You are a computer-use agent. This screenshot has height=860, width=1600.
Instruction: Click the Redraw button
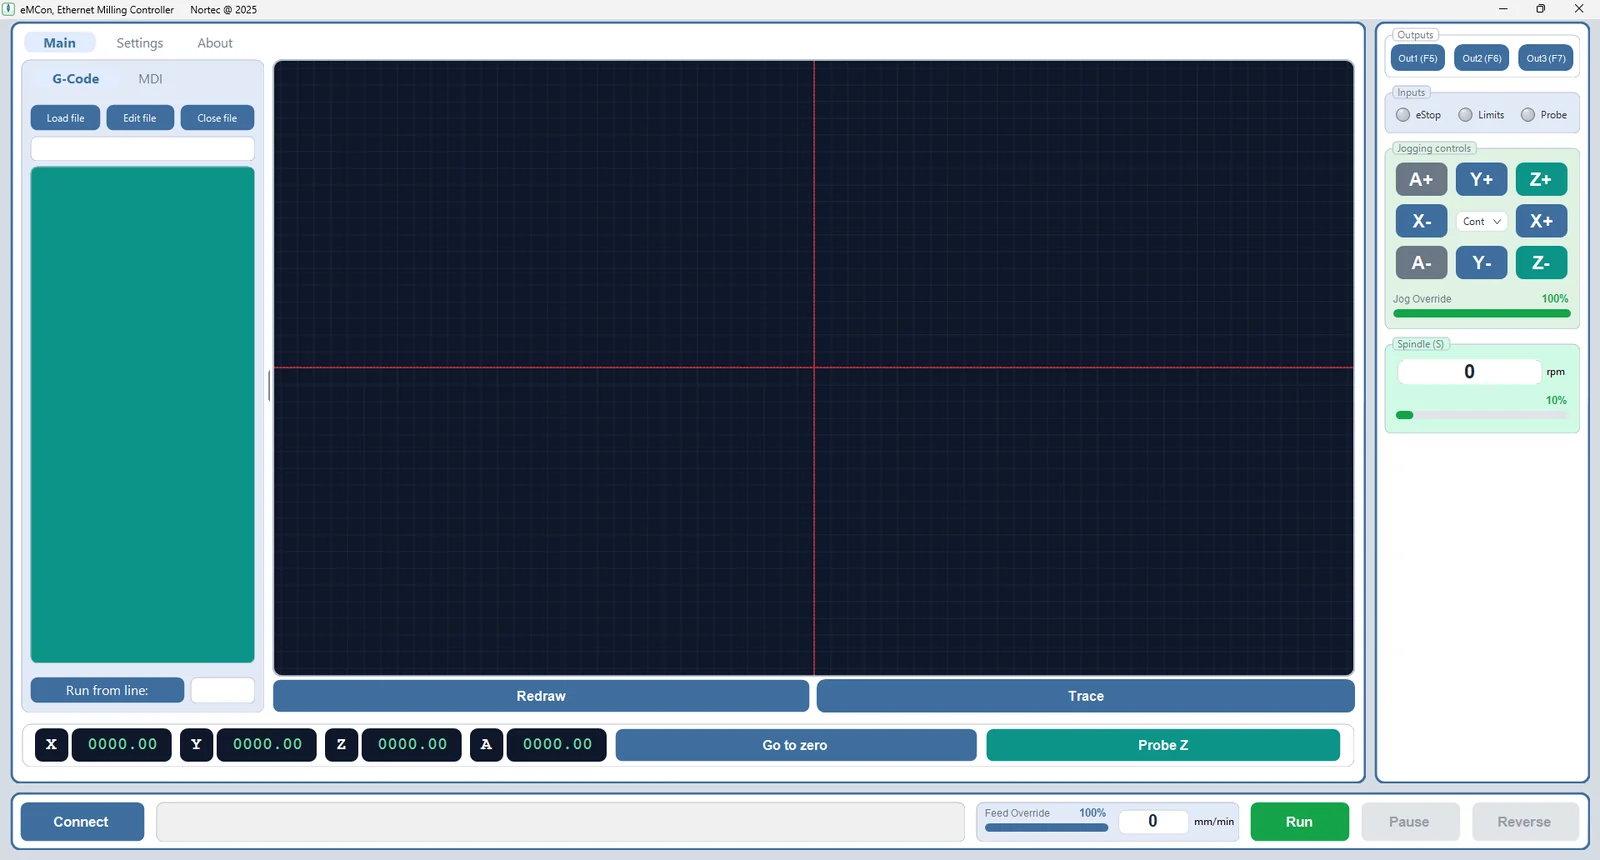[x=541, y=696]
